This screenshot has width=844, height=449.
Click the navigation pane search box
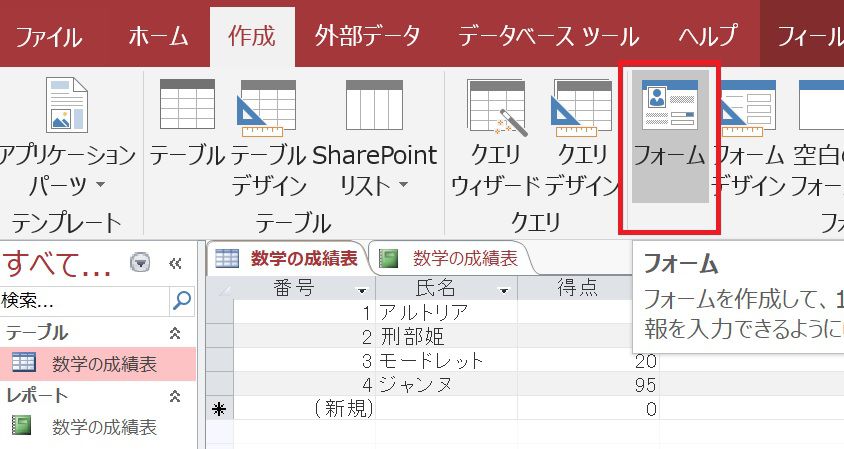coord(85,299)
